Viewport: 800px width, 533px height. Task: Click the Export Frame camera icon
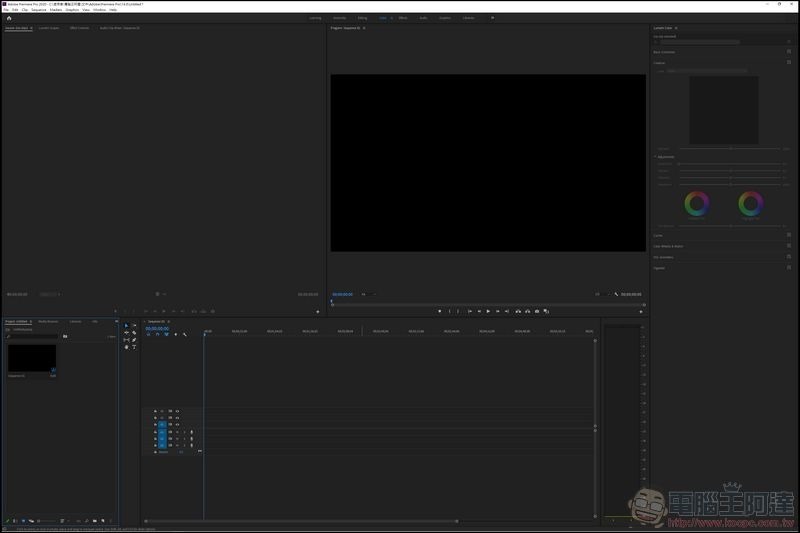tap(537, 311)
